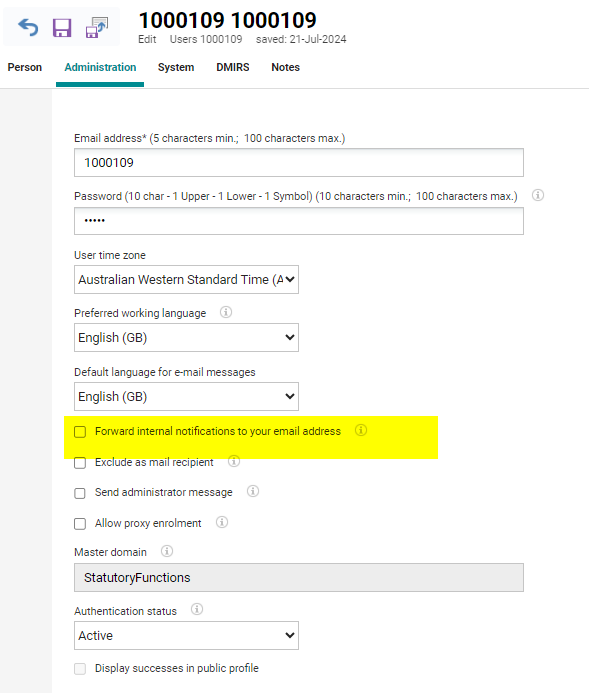Click info icon next to Send administrator message
589x693 pixels.
[x=253, y=491]
